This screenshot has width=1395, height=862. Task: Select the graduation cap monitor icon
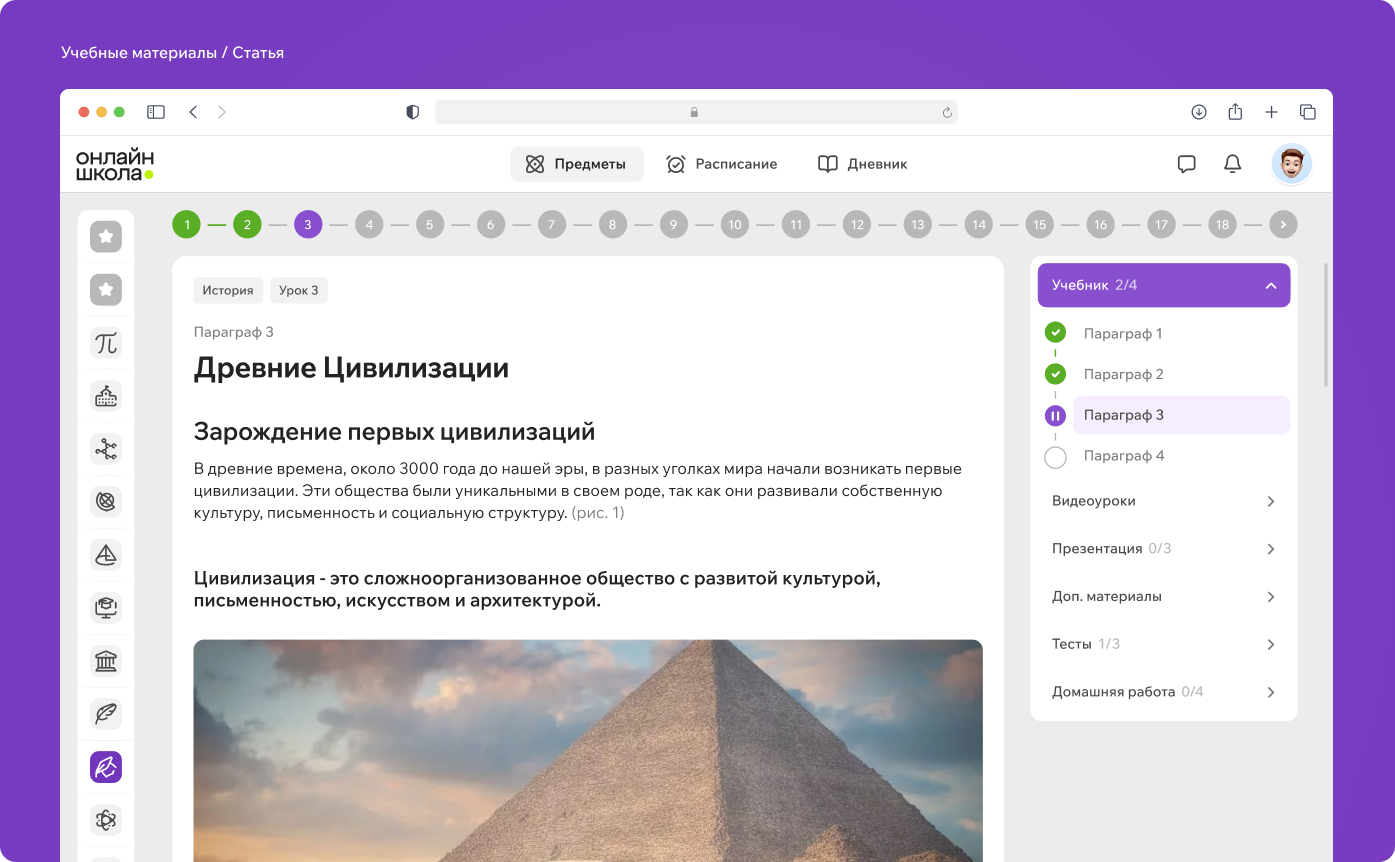[x=105, y=607]
